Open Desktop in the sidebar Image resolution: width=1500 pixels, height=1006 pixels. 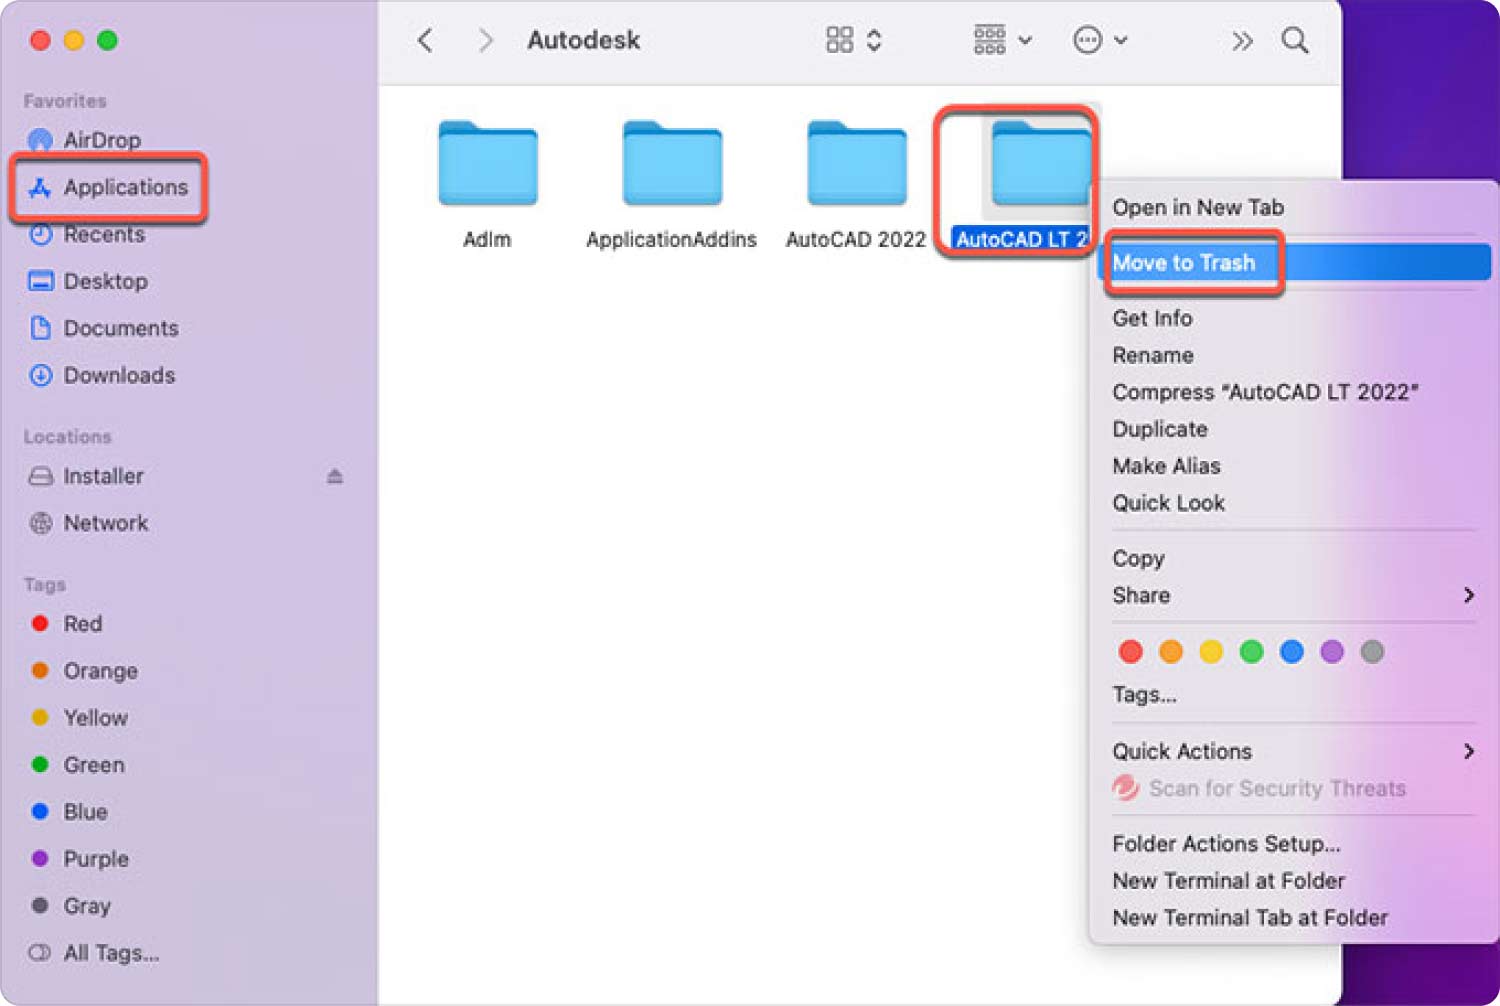click(x=89, y=281)
